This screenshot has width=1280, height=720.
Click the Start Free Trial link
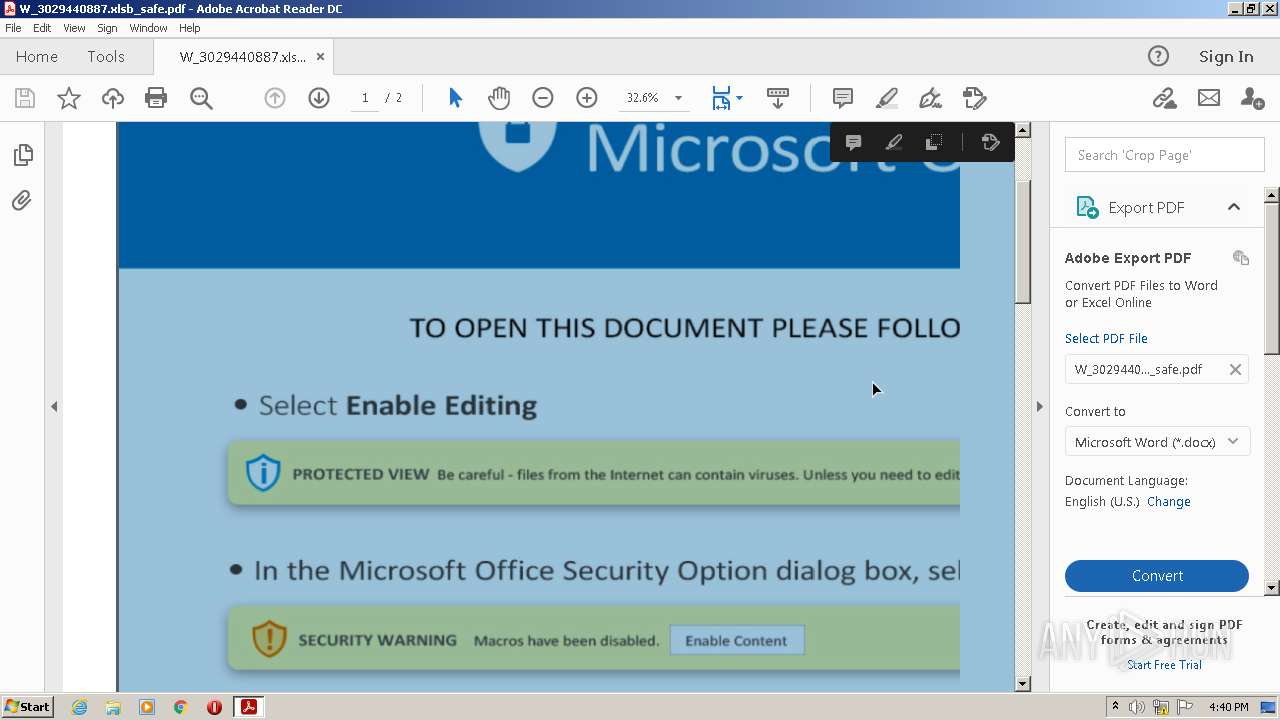(x=1164, y=665)
